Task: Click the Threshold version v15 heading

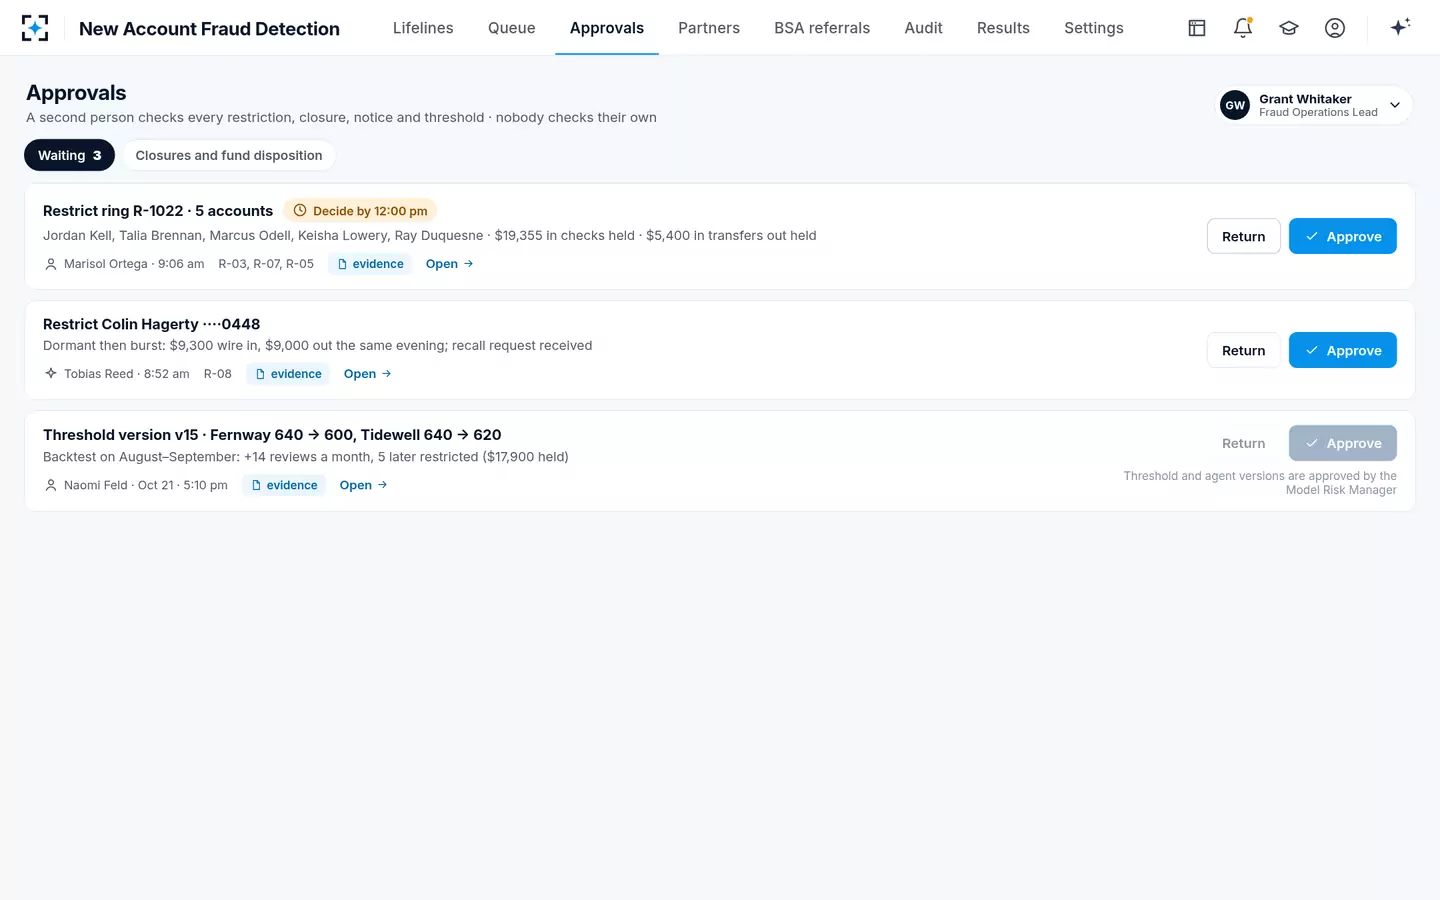Action: click(272, 435)
